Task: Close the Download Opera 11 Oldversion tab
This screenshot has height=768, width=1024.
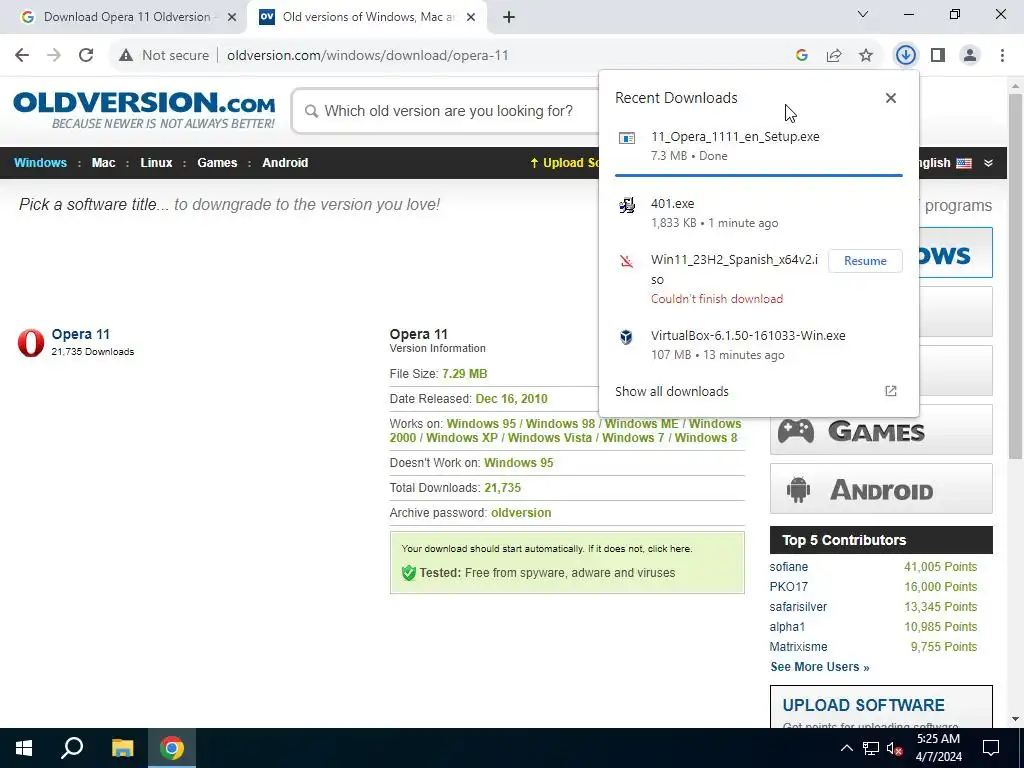Action: pyautogui.click(x=232, y=17)
